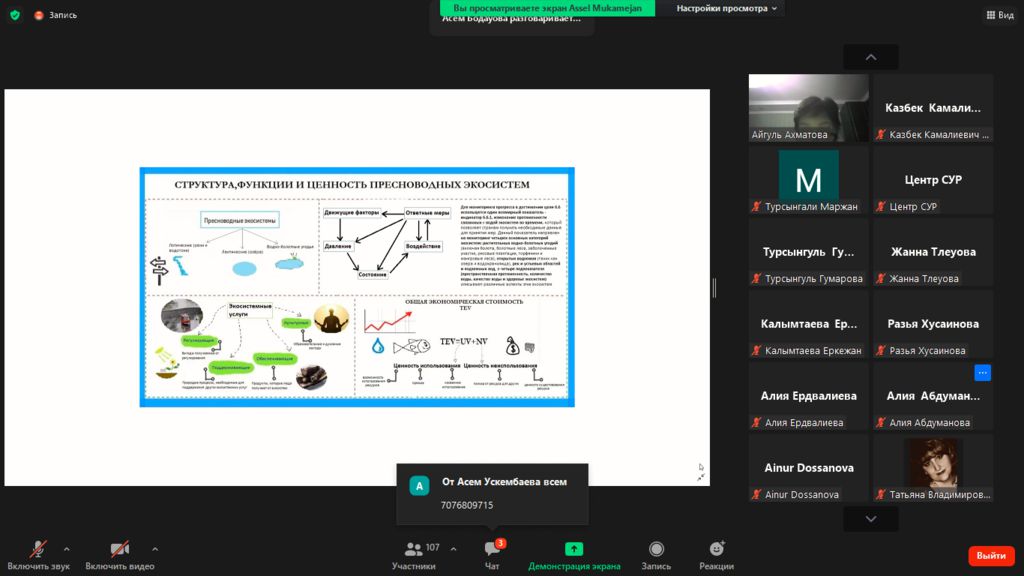
Task: Leave the meeting with Выйти
Action: 990,555
